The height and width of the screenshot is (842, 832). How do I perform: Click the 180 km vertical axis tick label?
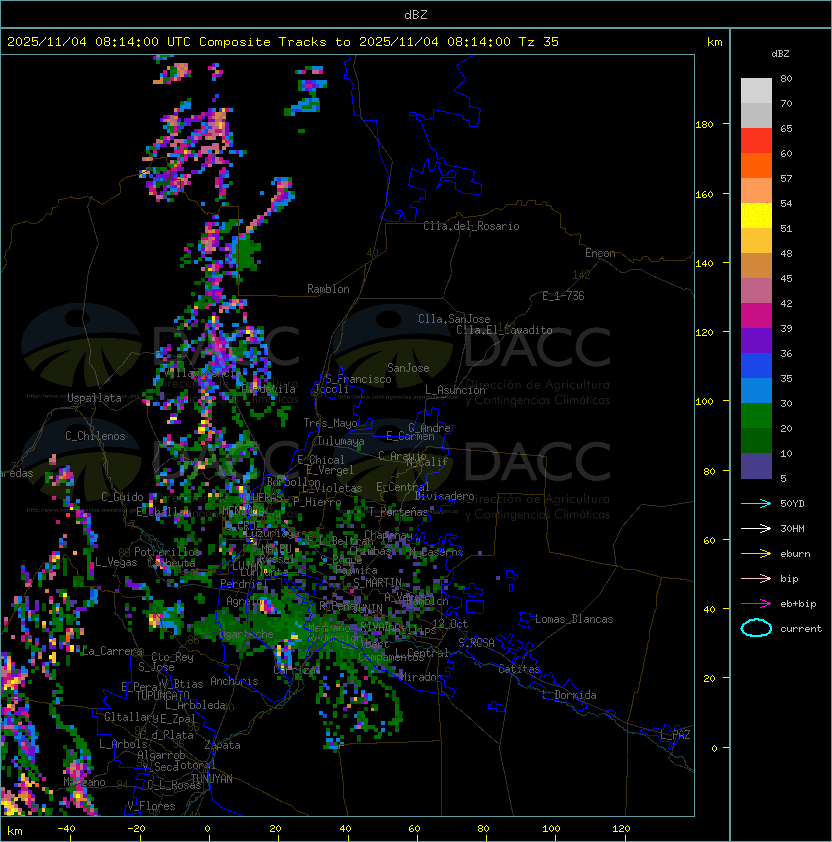704,125
